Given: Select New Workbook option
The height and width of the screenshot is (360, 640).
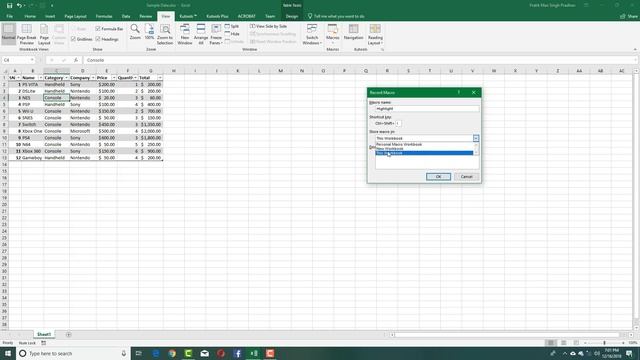Looking at the screenshot, I should pos(424,149).
